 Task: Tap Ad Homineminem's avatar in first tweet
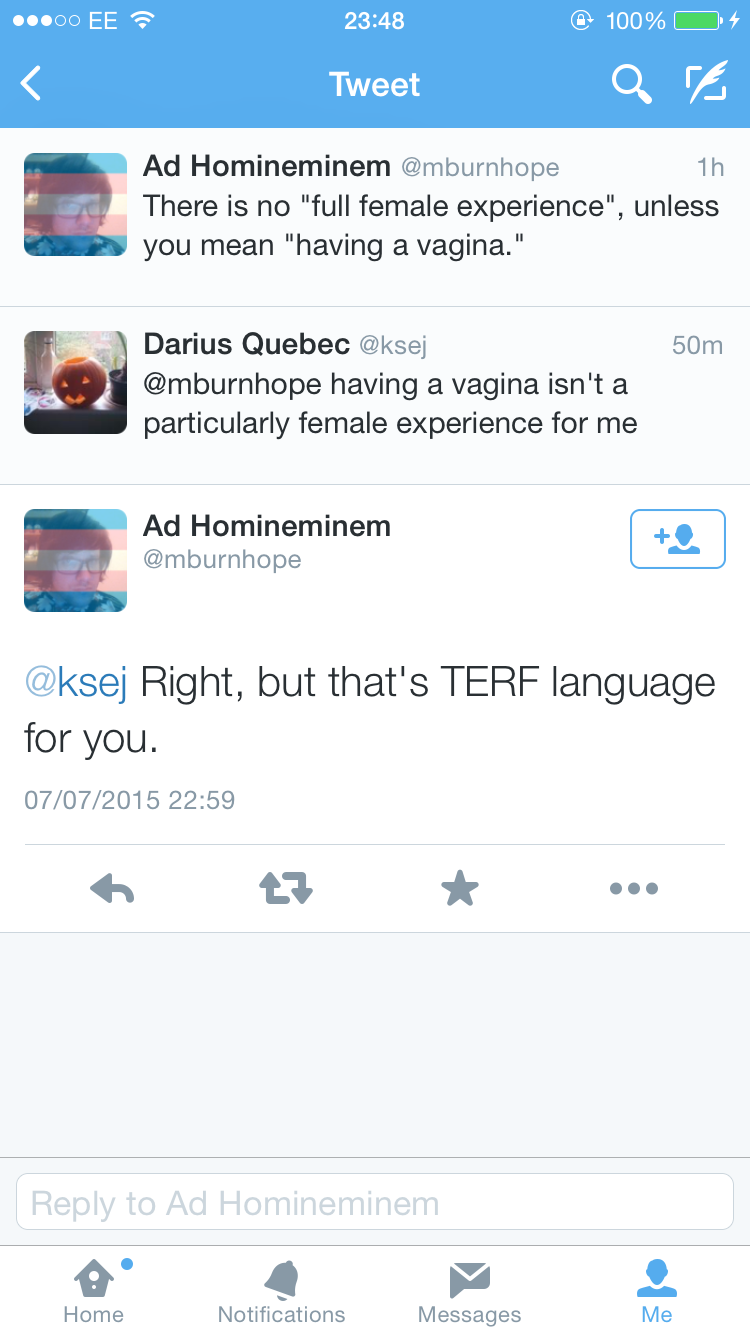pos(75,204)
